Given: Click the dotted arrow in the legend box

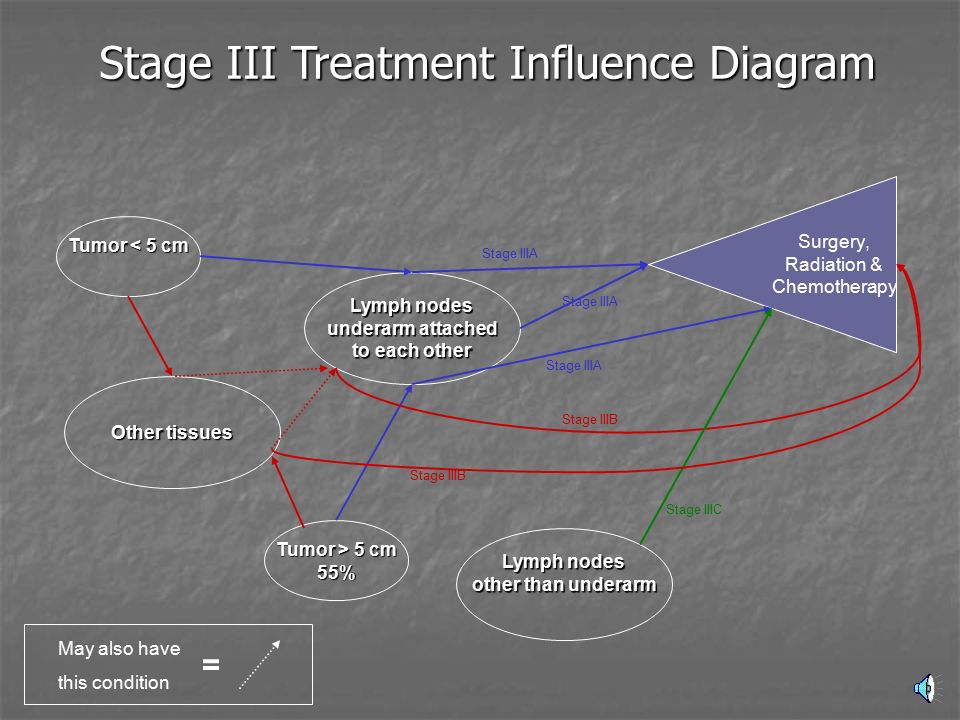Looking at the screenshot, I should [x=260, y=665].
